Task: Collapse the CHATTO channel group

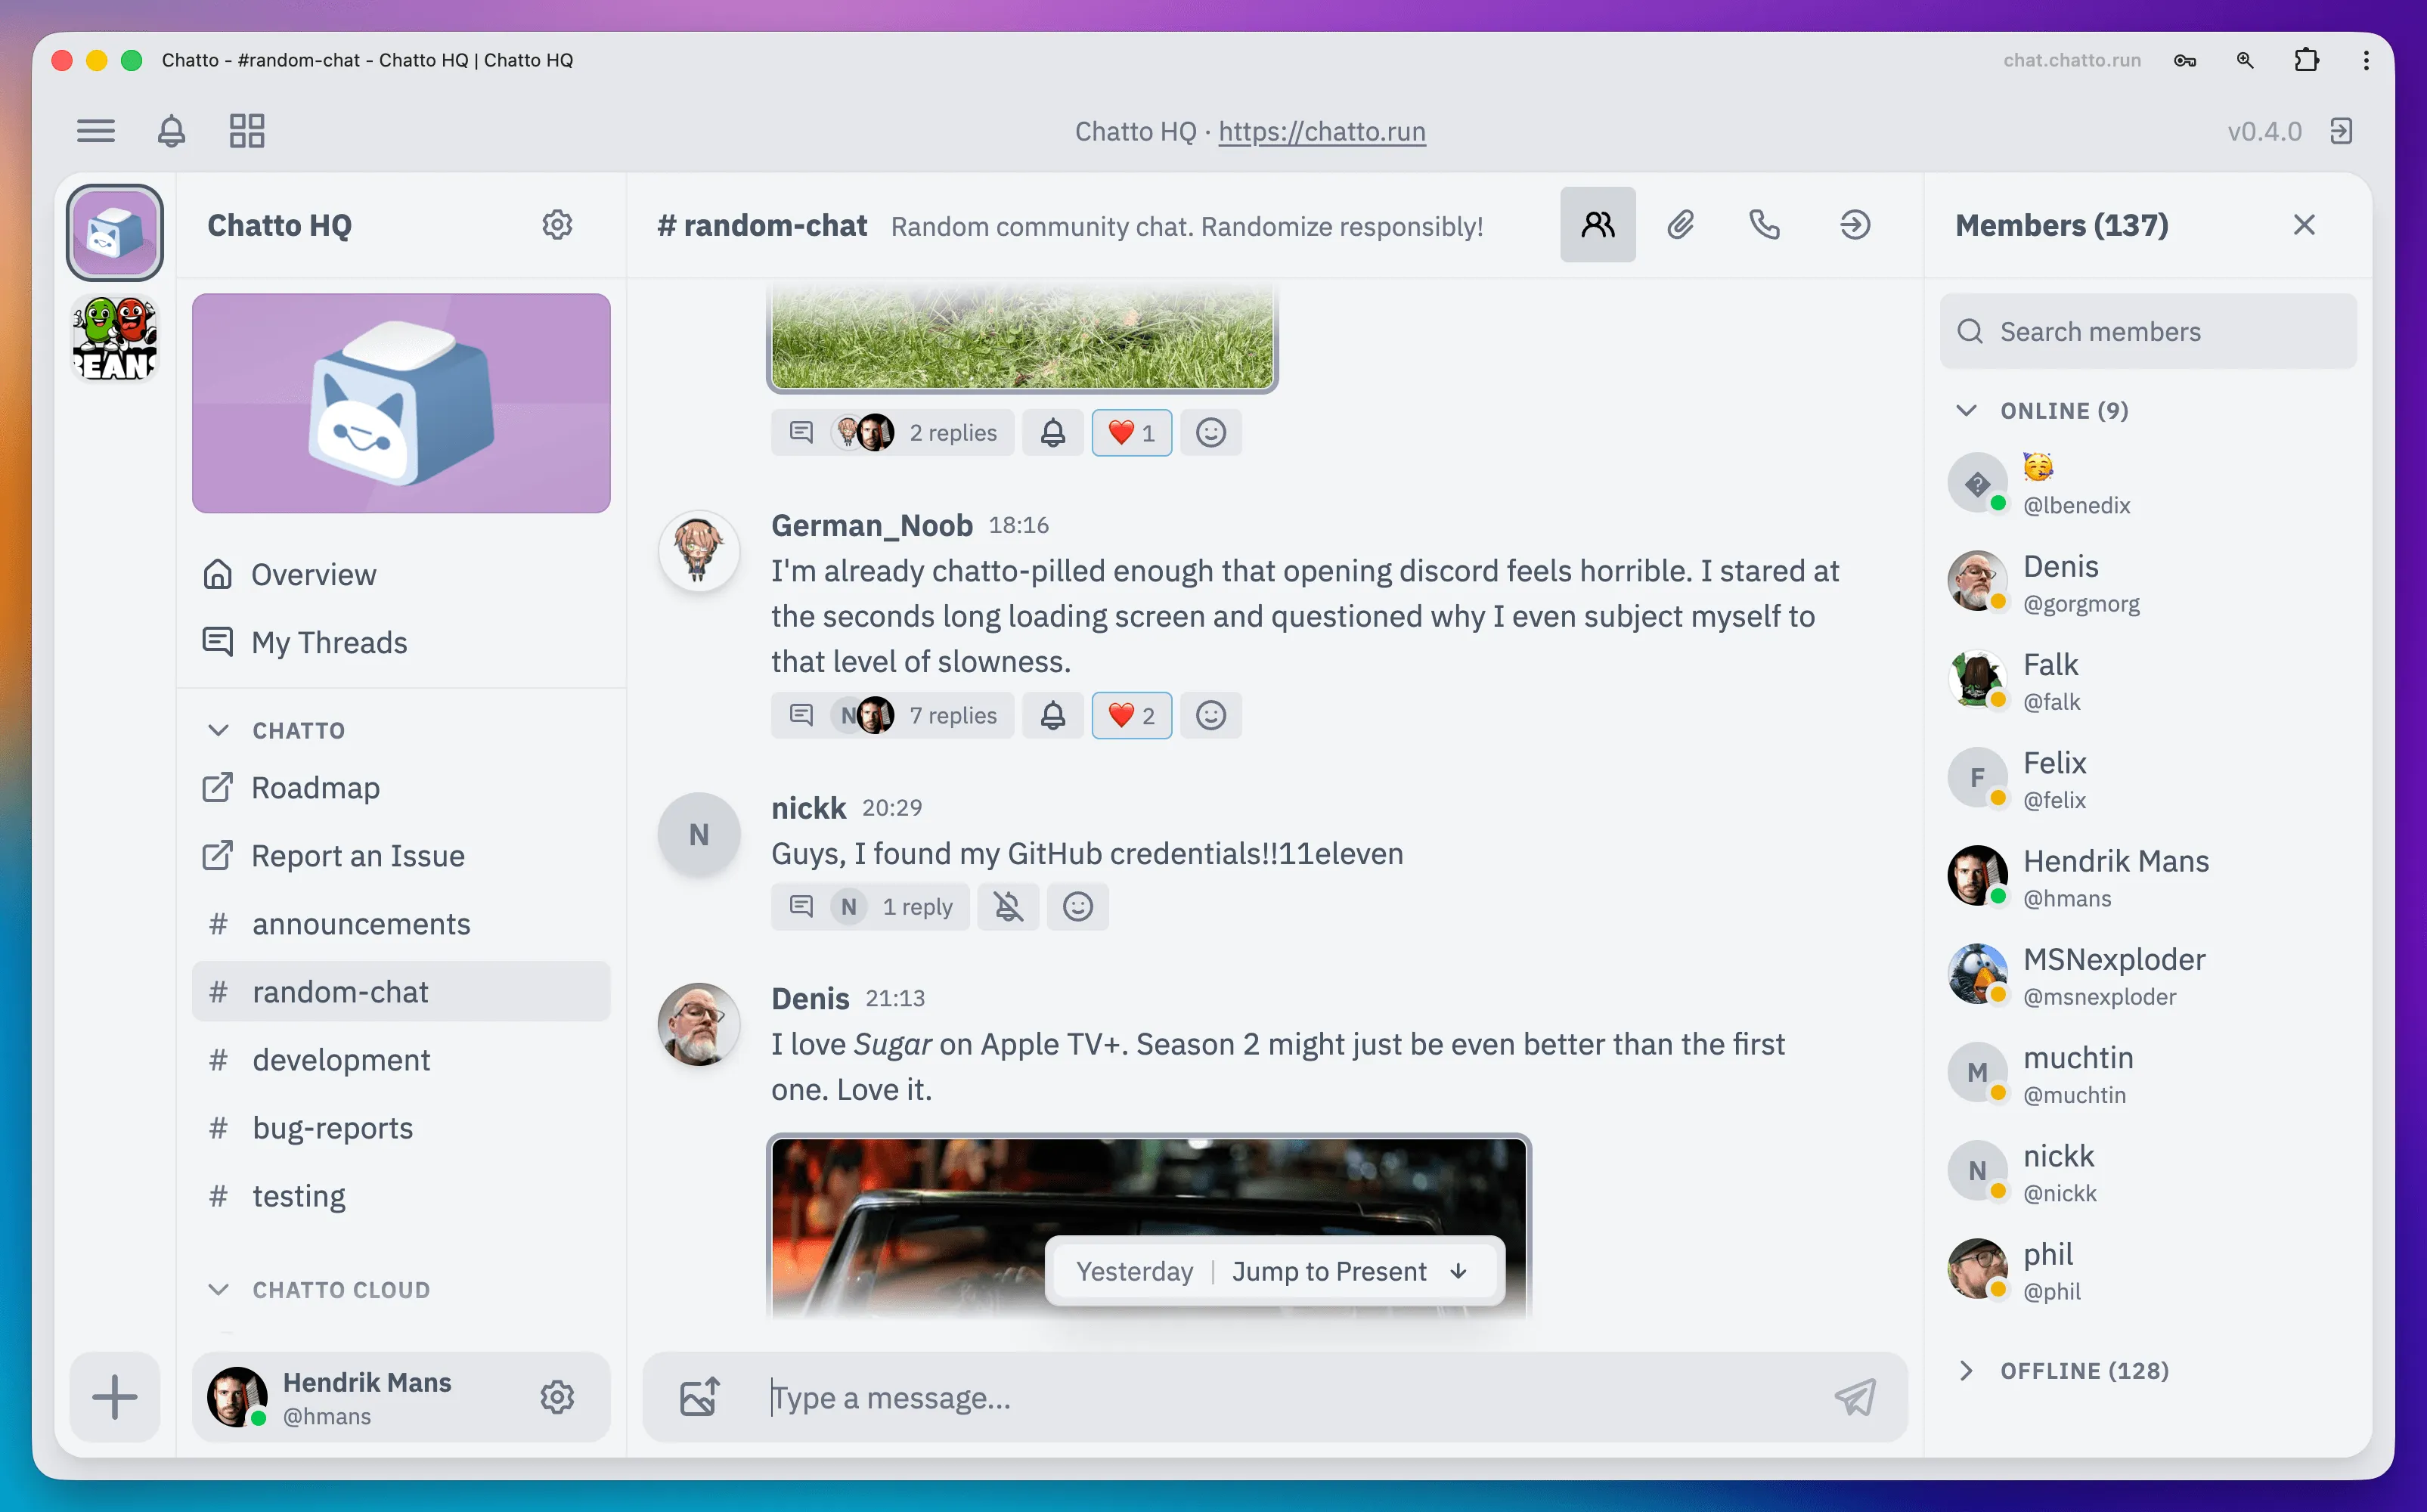Action: click(277, 731)
